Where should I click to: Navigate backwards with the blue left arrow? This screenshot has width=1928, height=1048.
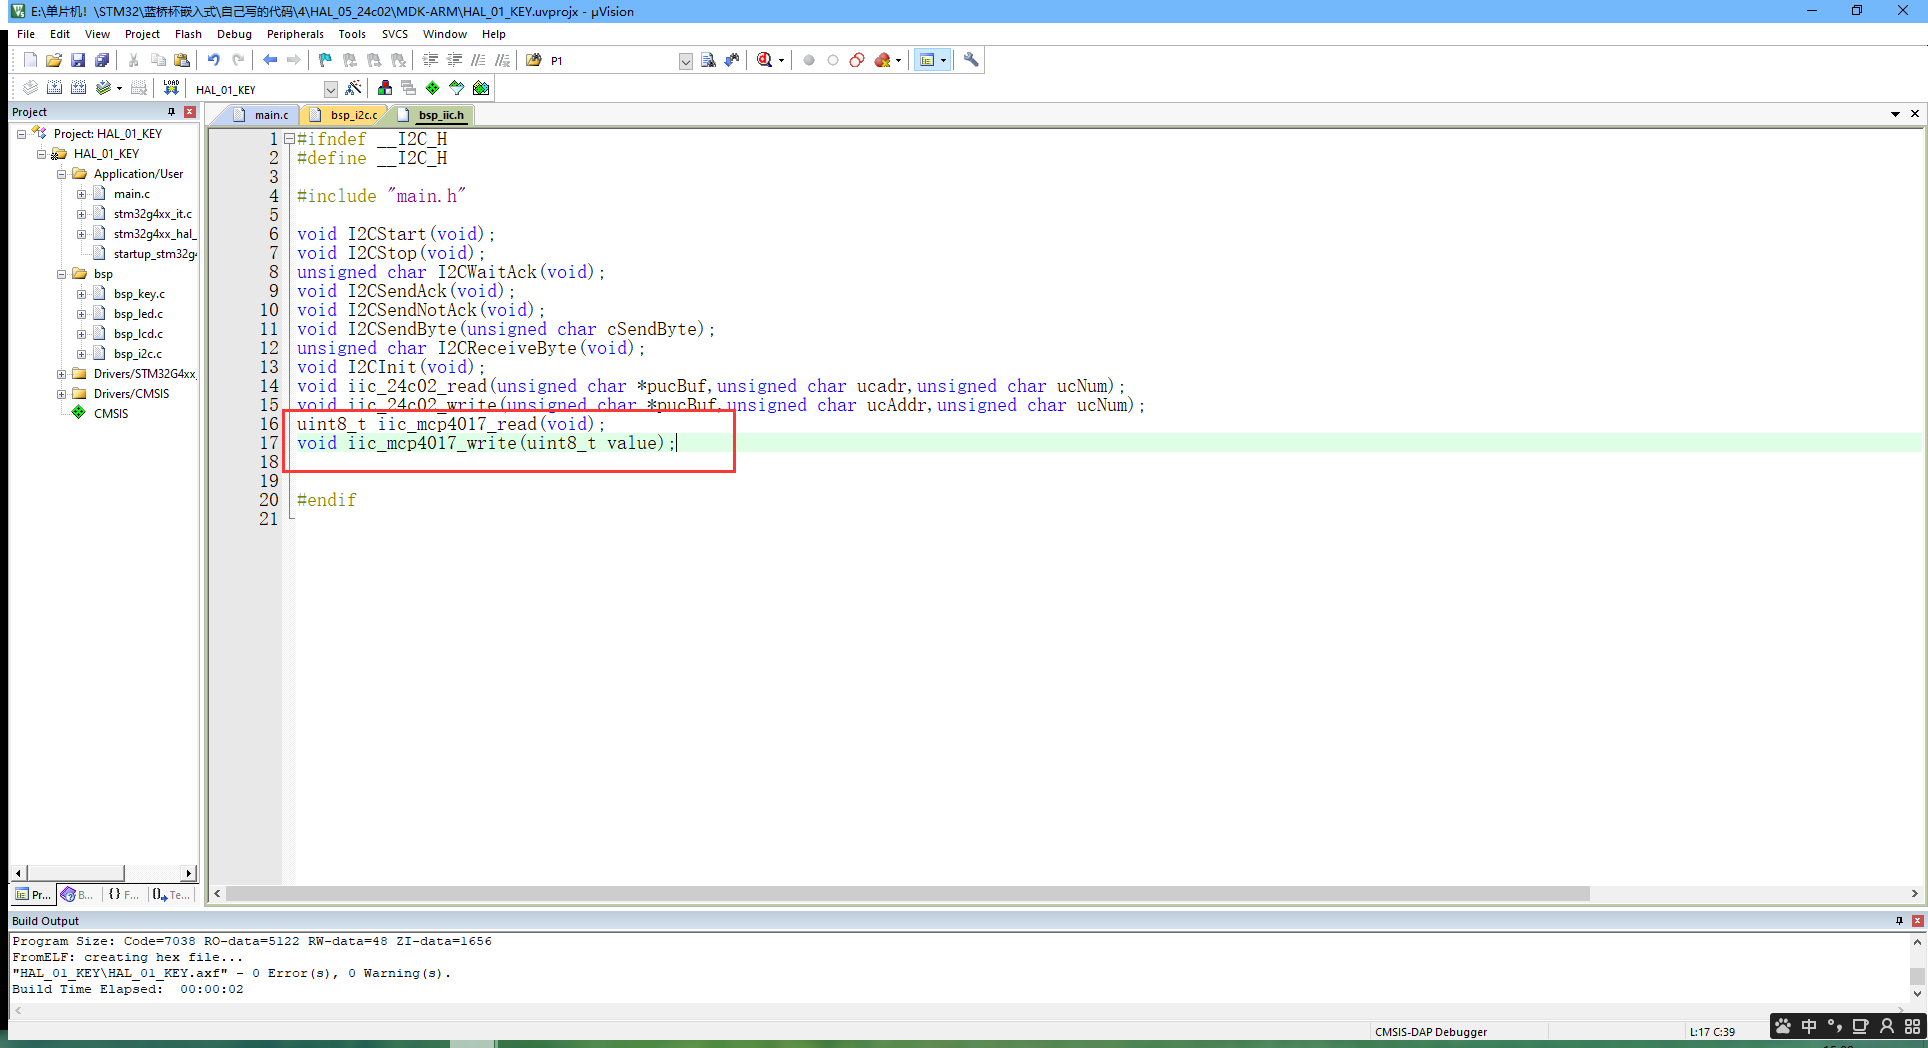[x=270, y=60]
